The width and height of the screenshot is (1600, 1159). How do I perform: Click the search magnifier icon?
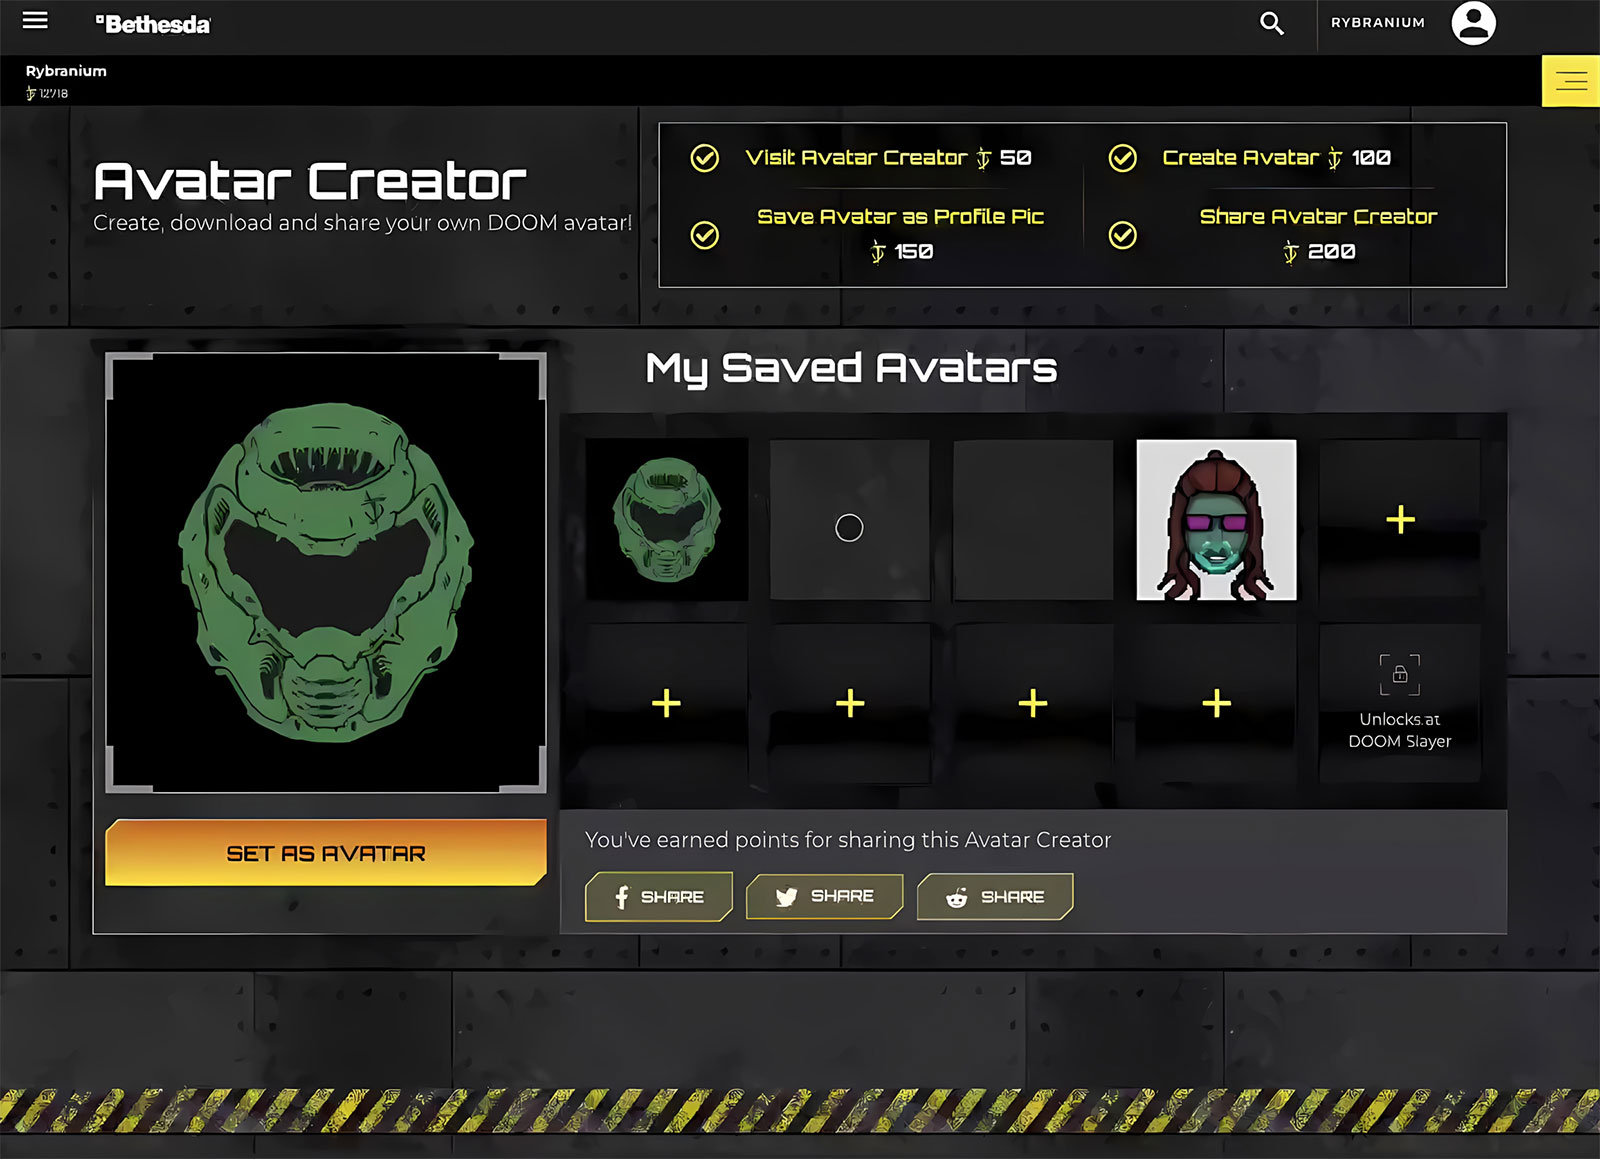click(1271, 23)
